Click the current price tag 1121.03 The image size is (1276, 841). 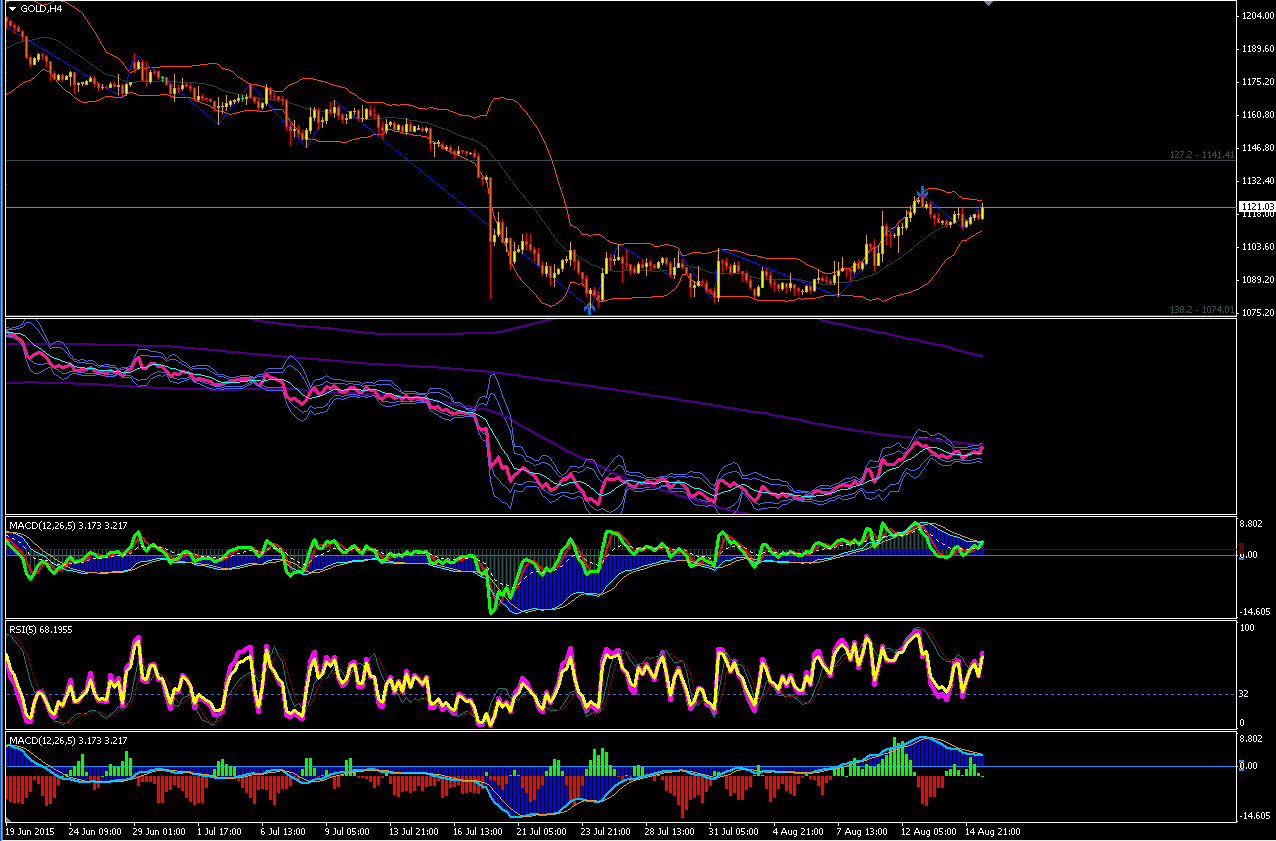click(1257, 207)
